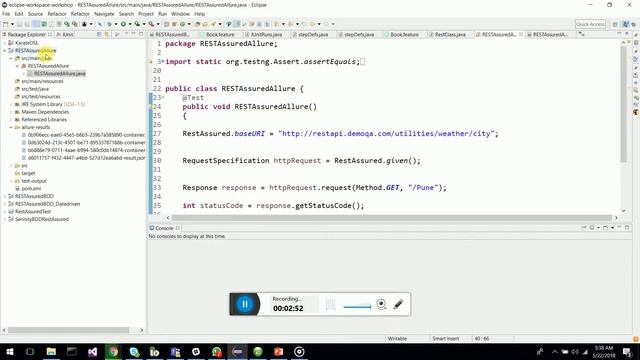
Task: Click the webcam icon in recorder bar
Action: pyautogui.click(x=381, y=304)
